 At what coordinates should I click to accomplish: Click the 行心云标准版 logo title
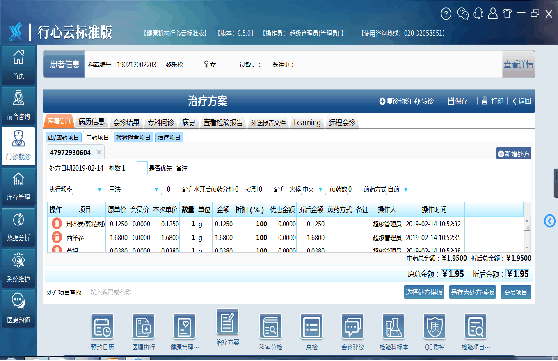point(75,32)
